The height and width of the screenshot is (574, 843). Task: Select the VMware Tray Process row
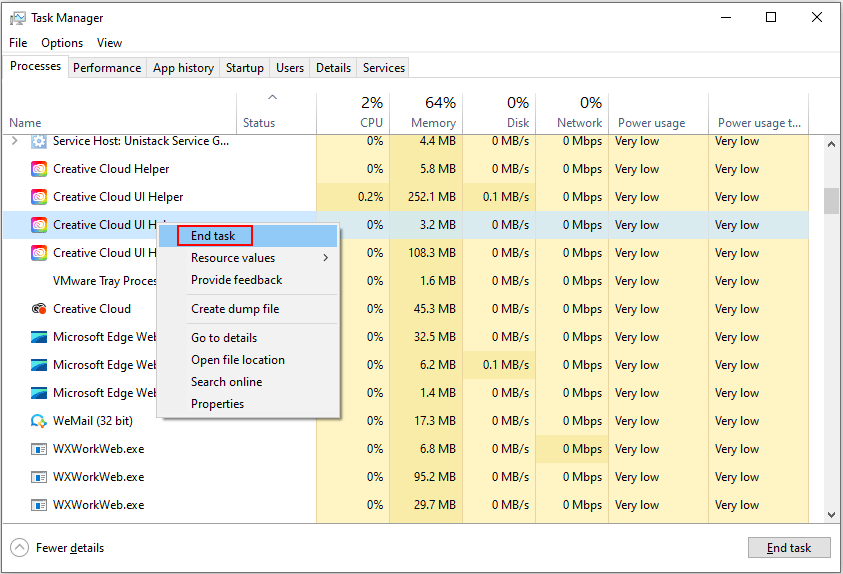(x=104, y=281)
